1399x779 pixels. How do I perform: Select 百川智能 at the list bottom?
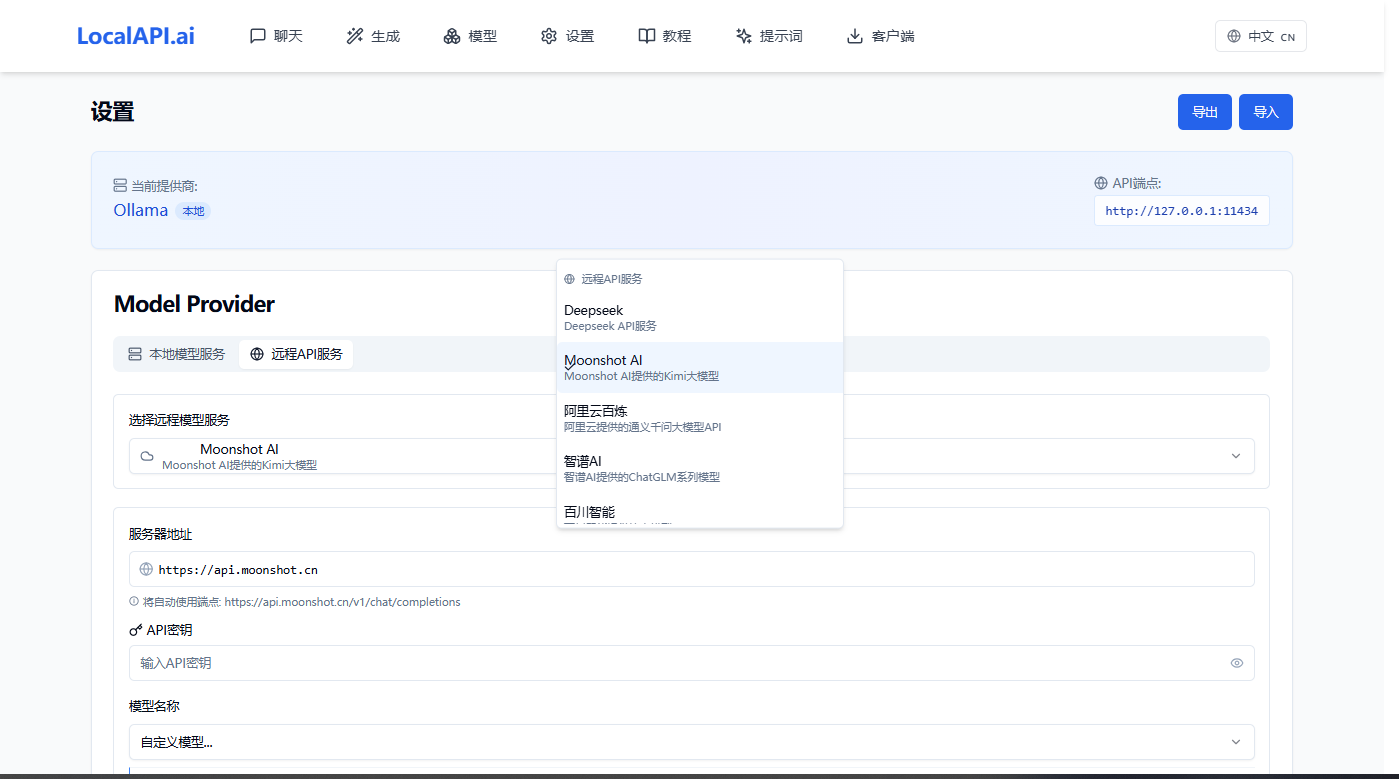pyautogui.click(x=700, y=511)
